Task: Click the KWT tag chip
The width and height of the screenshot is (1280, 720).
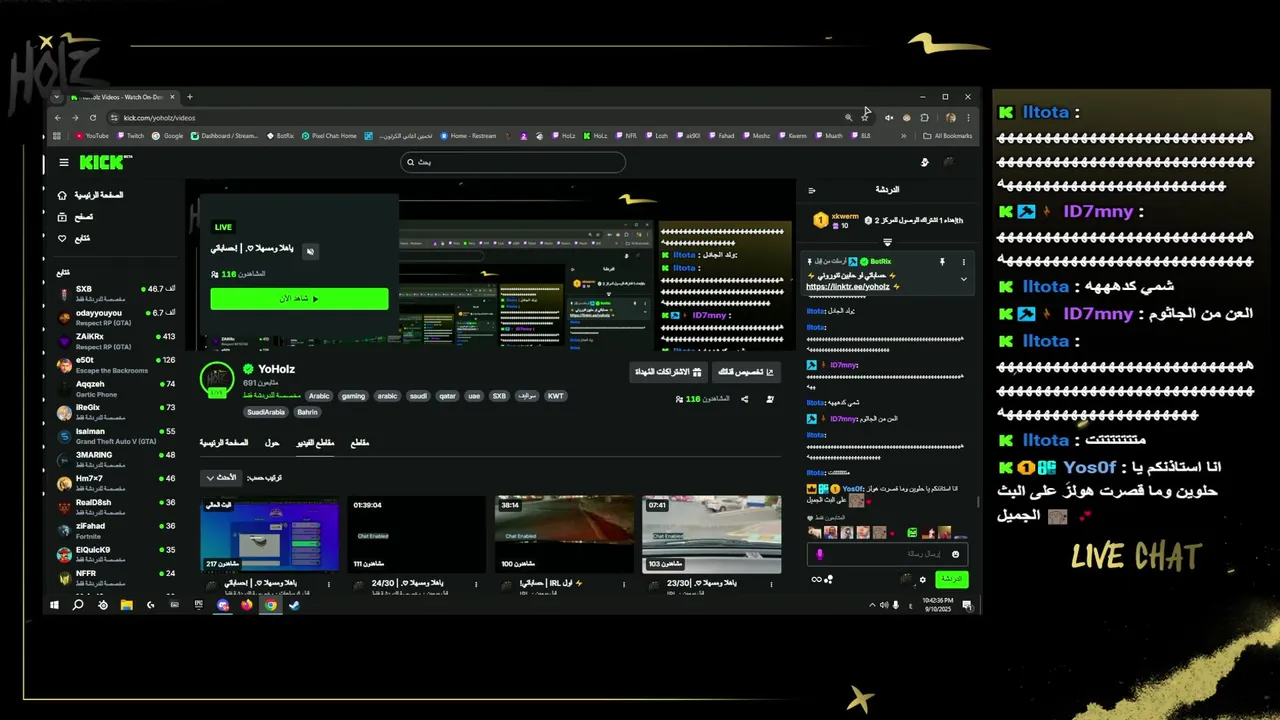Action: [555, 396]
